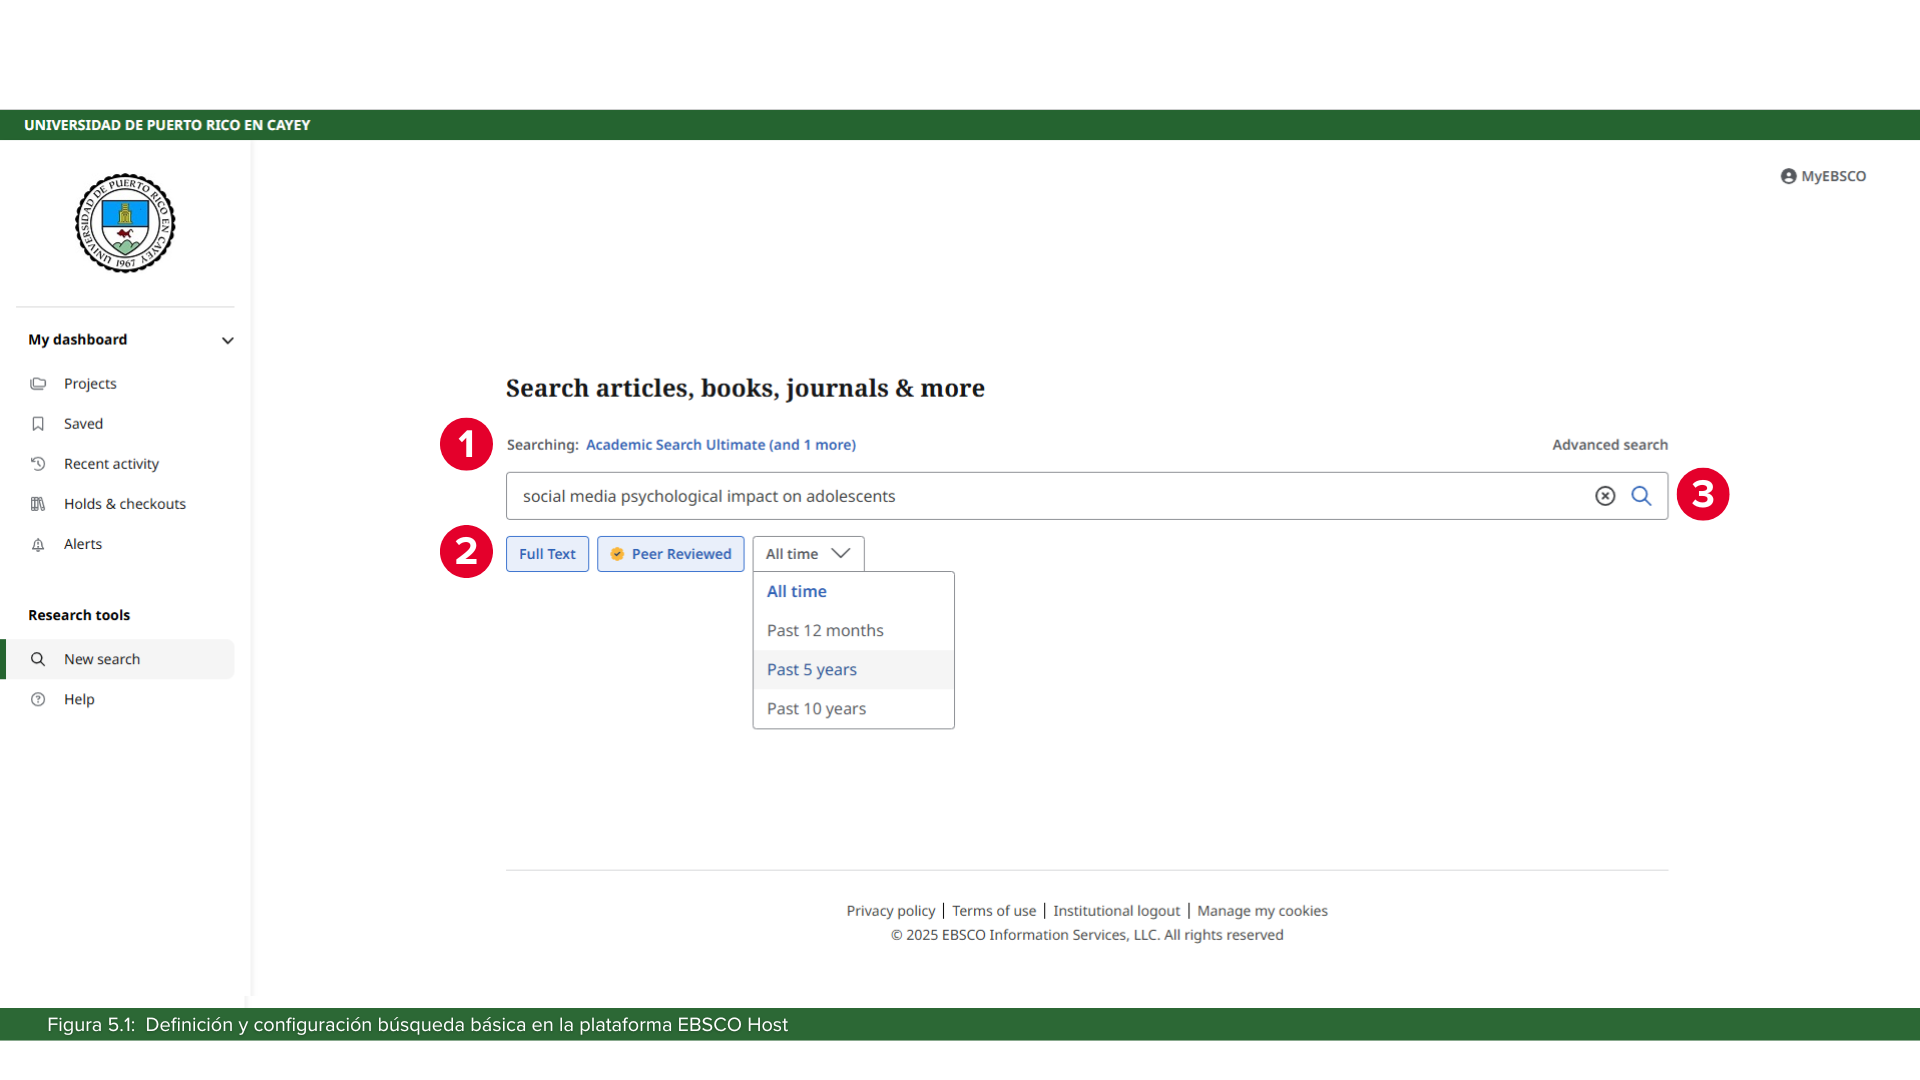Click the Holds & checkouts books icon

click(x=38, y=504)
